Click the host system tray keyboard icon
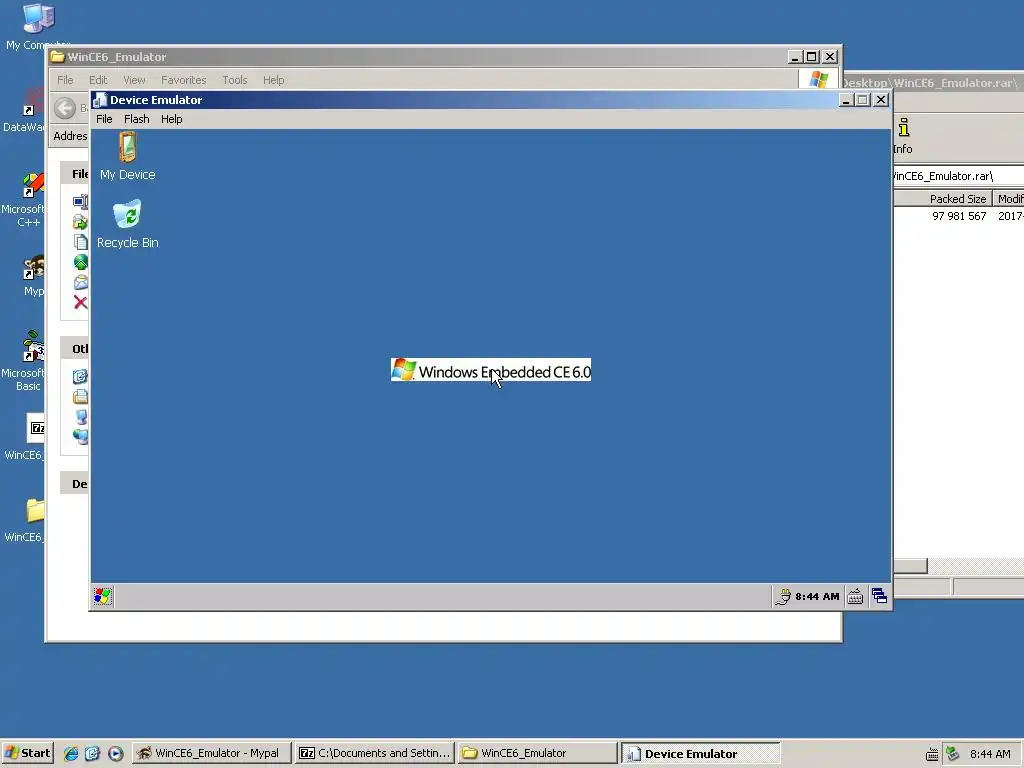This screenshot has height=768, width=1024. [x=933, y=754]
